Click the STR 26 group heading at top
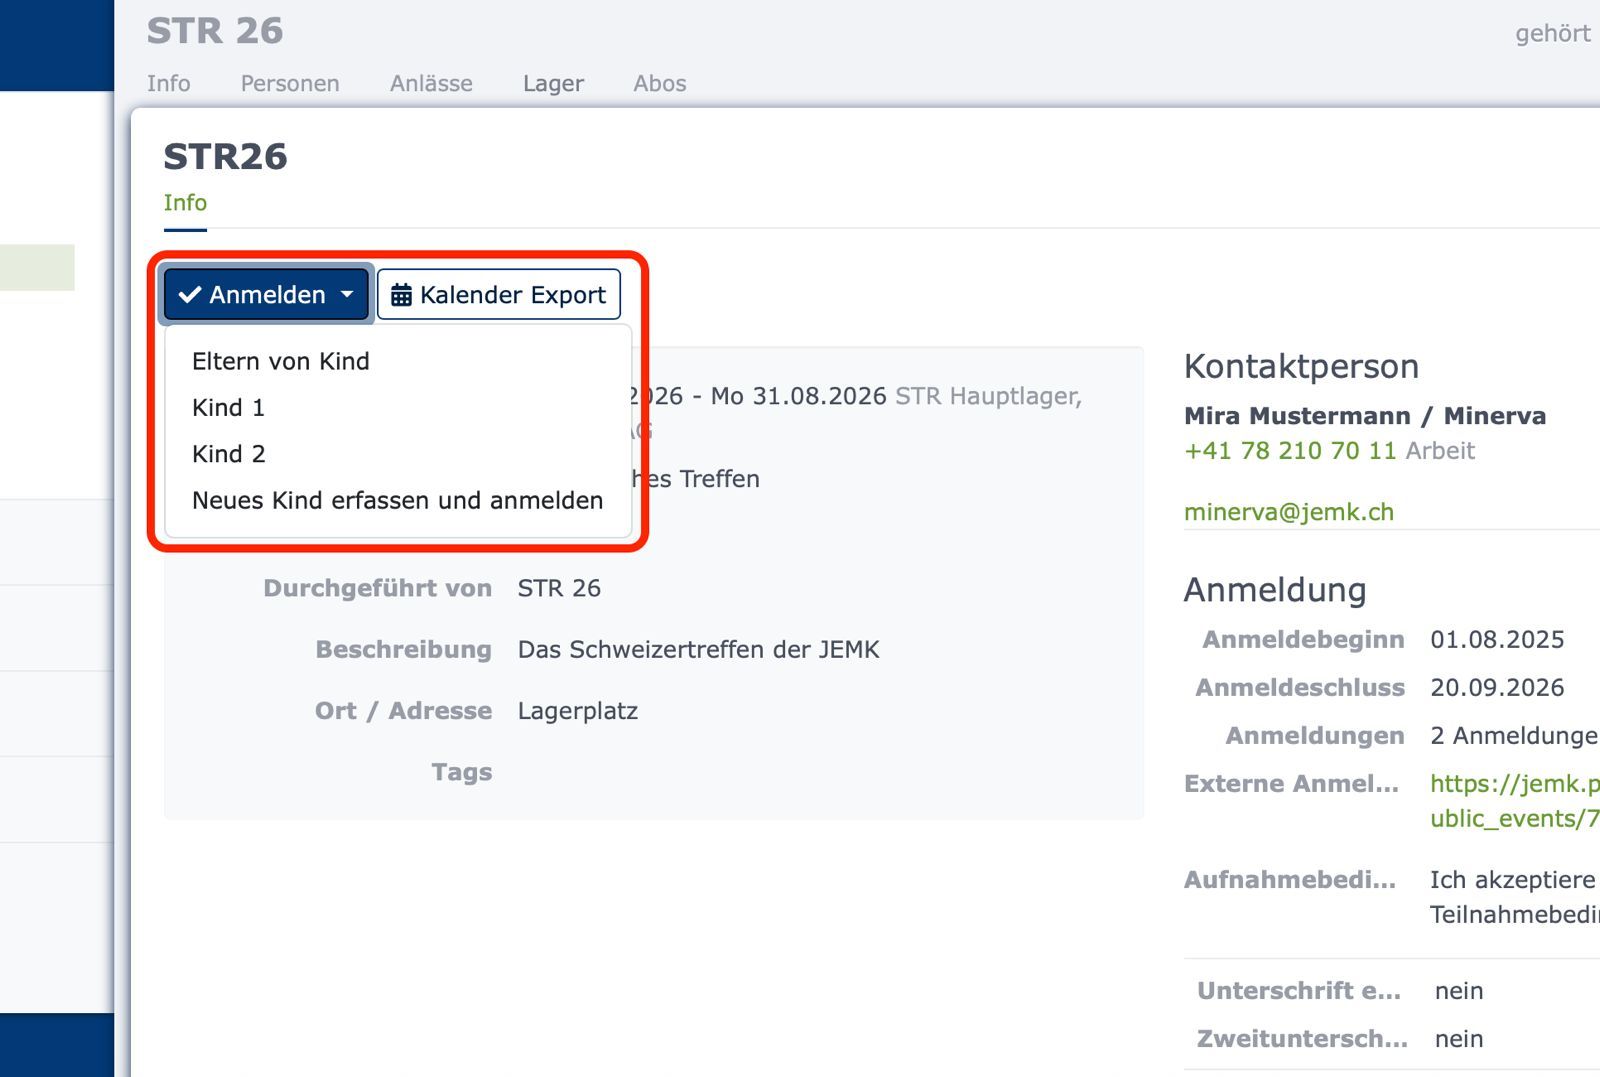This screenshot has height=1077, width=1600. click(x=215, y=31)
